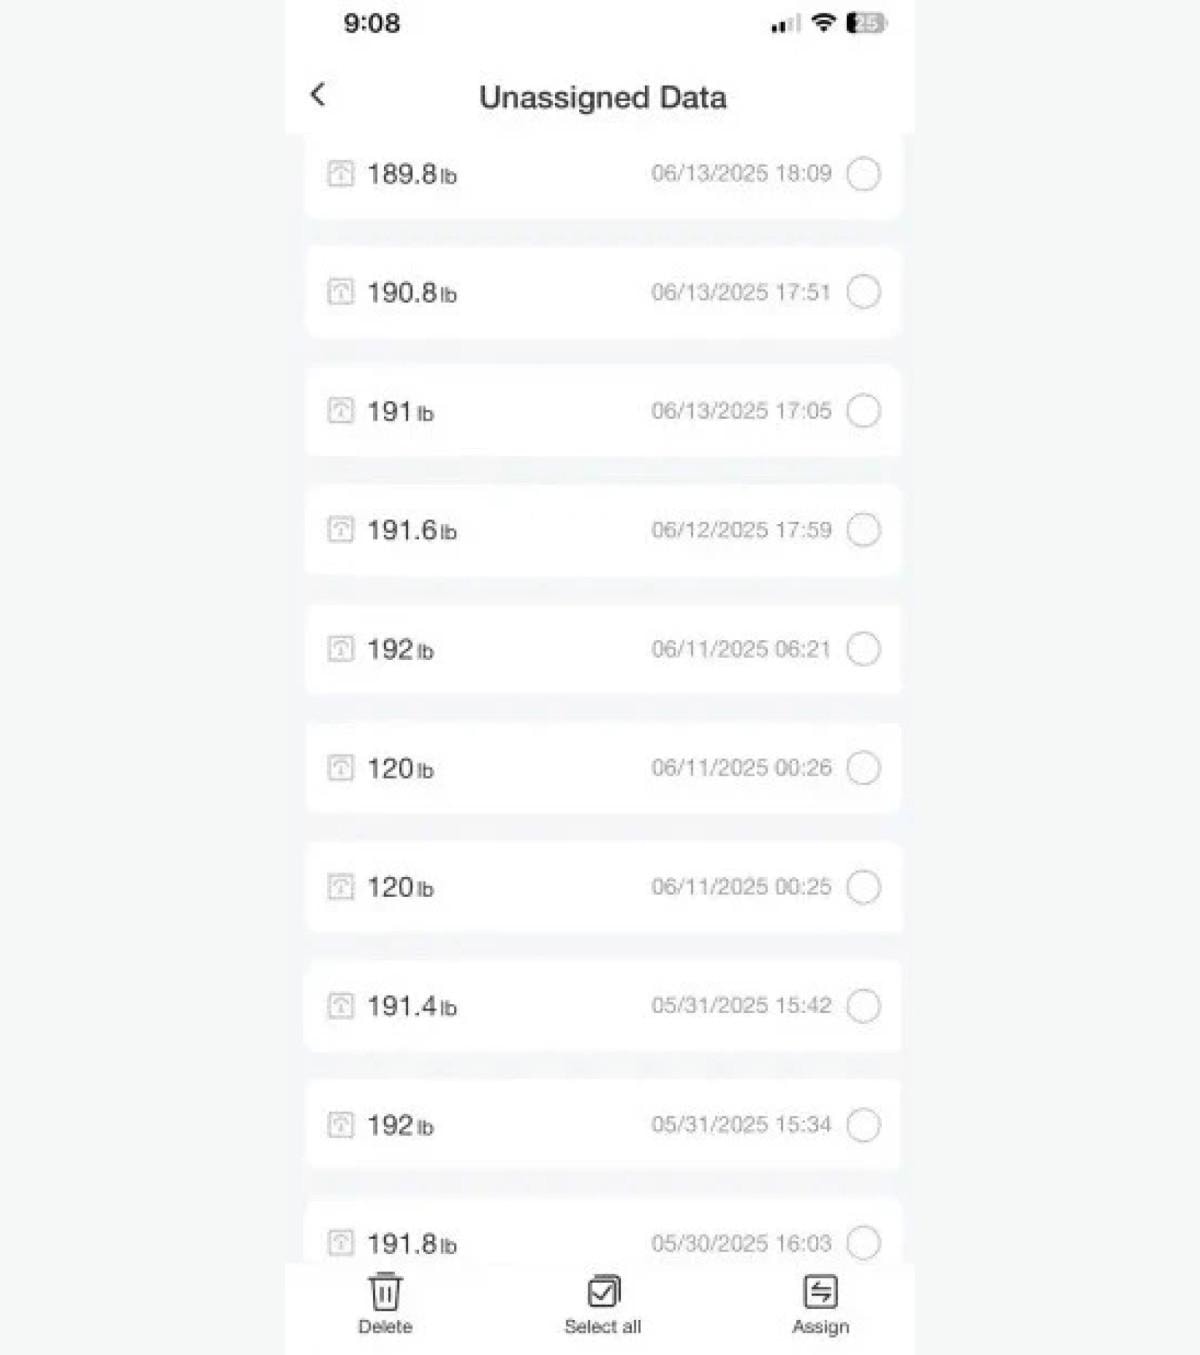Select radio for 05/31/2025 15:42 record
Screen dimensions: 1200x1355
[863, 1006]
